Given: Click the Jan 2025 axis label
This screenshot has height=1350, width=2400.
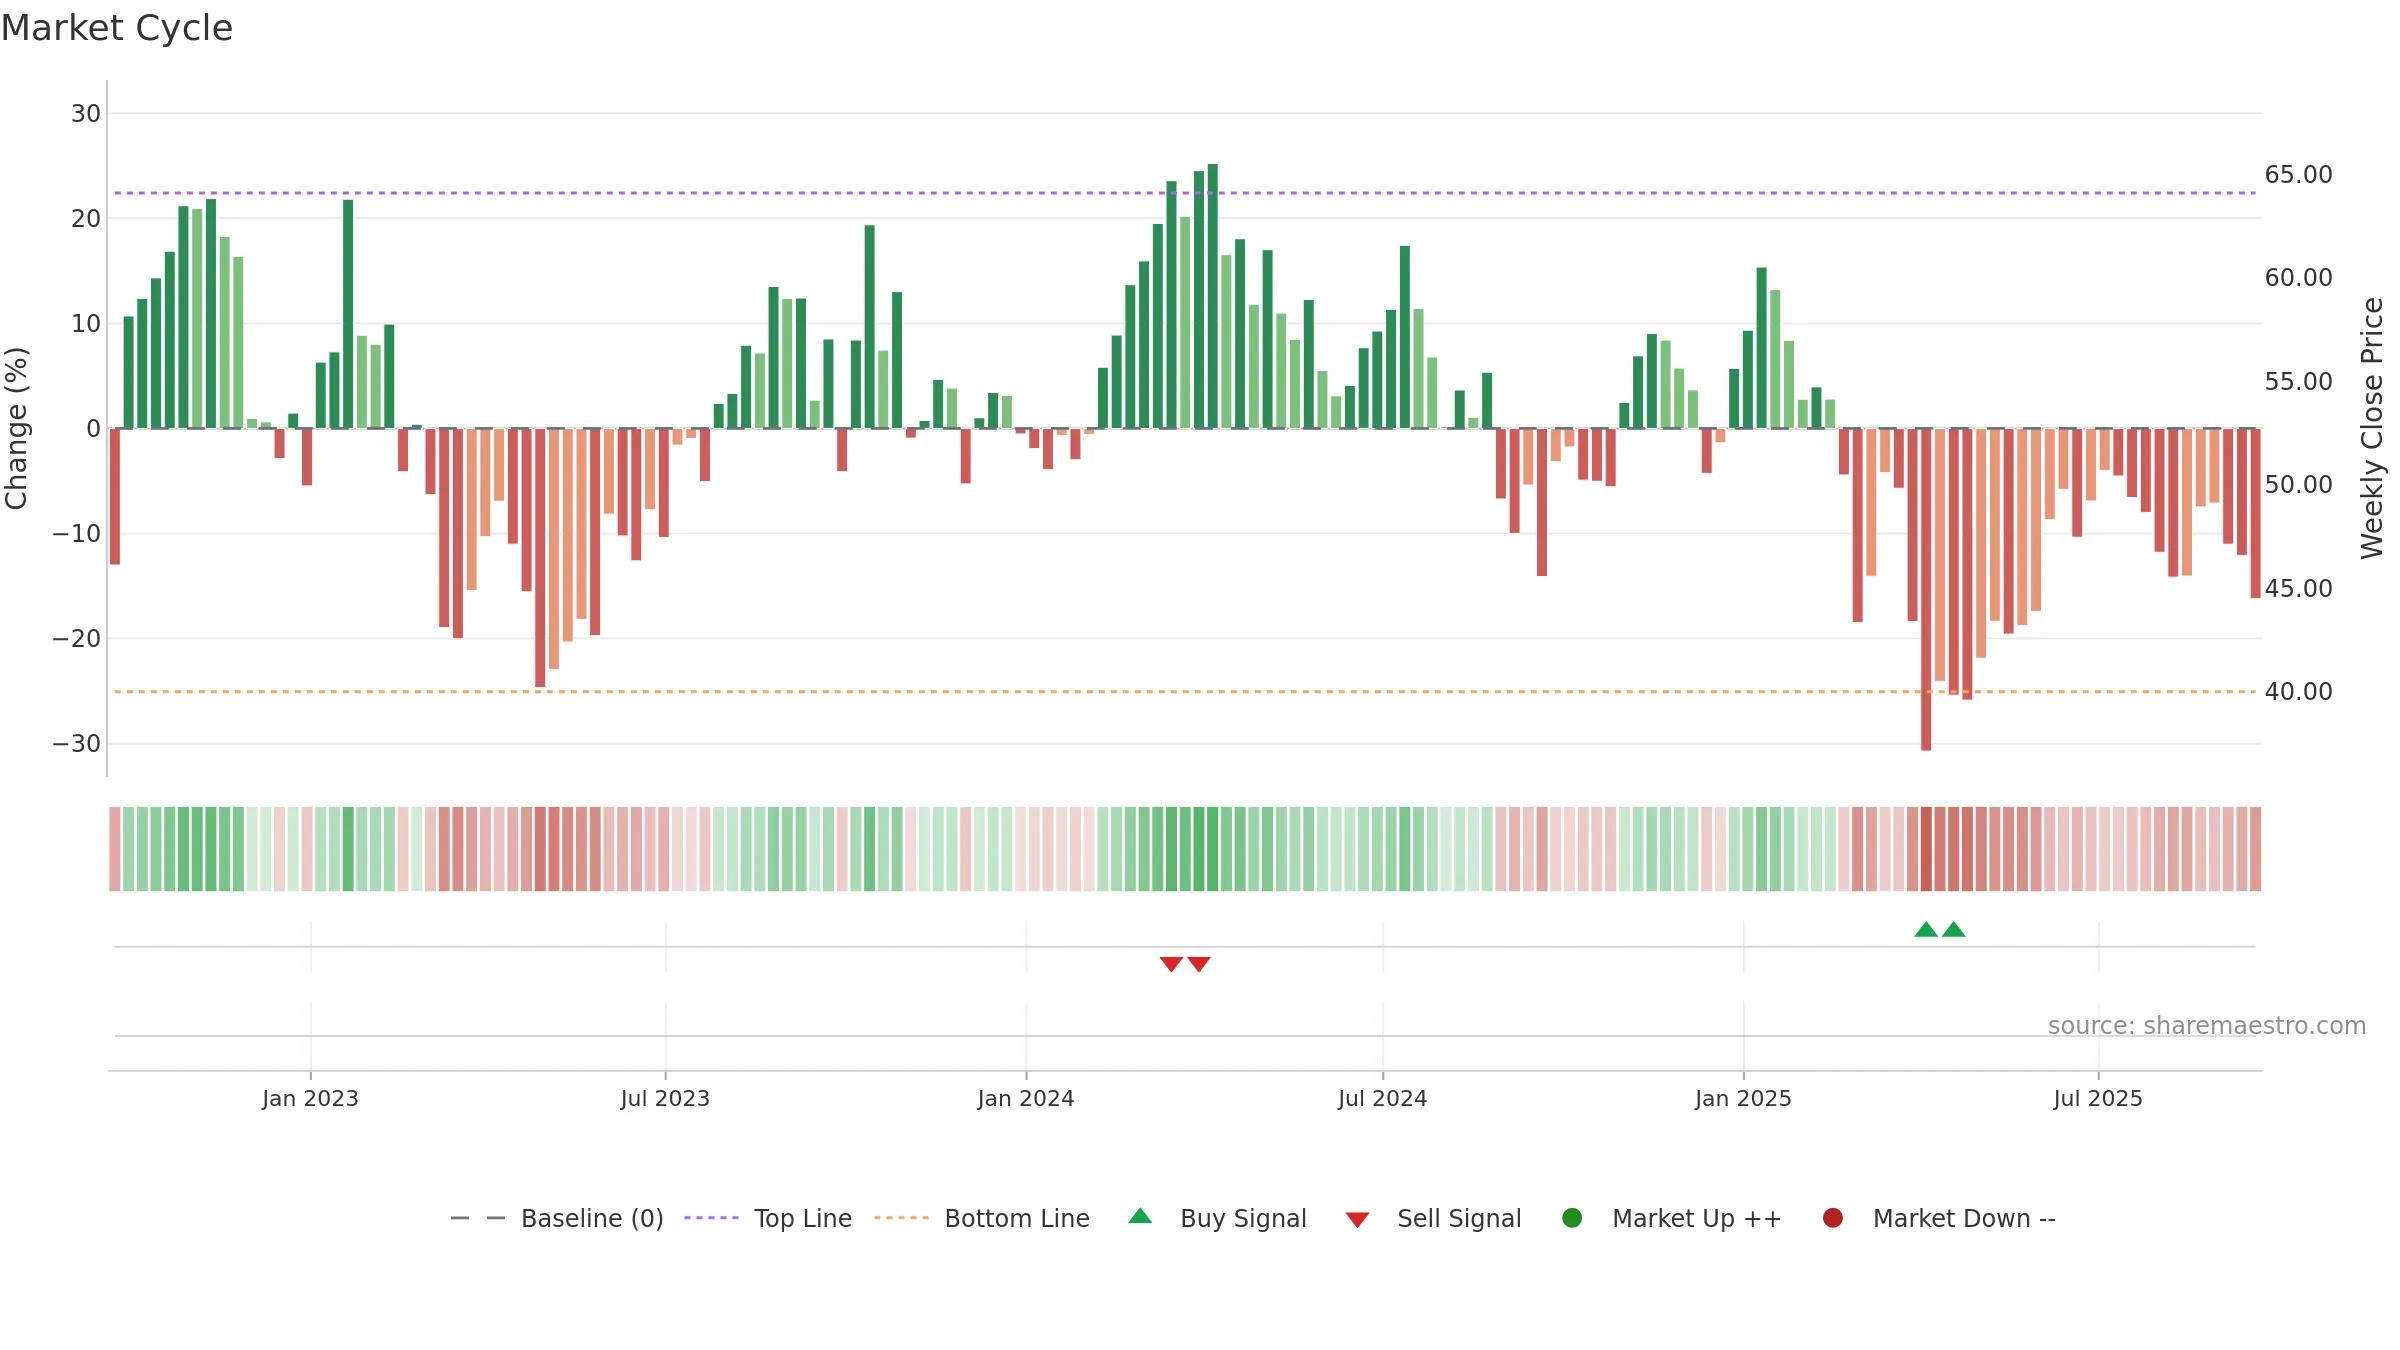Looking at the screenshot, I should click(1744, 1099).
